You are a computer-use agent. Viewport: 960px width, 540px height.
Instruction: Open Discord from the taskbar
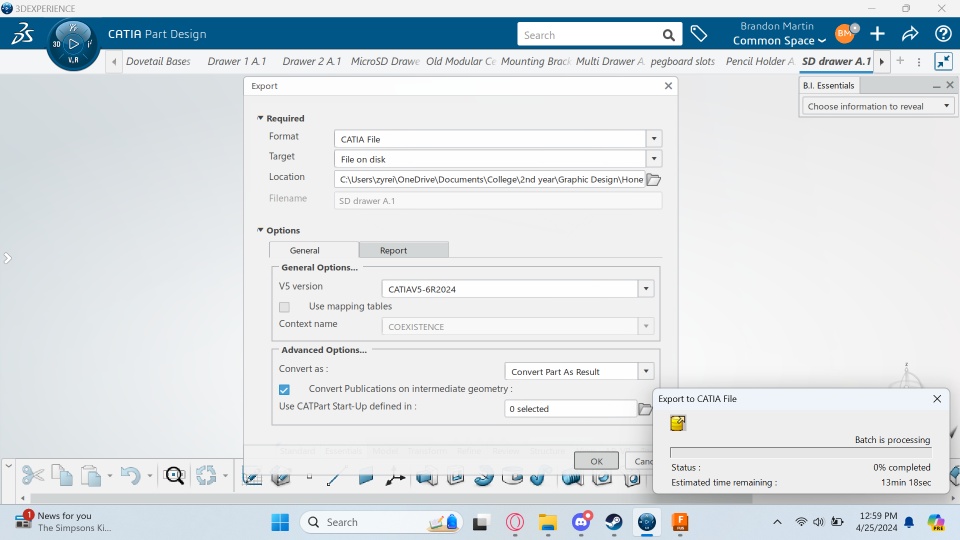coord(581,522)
